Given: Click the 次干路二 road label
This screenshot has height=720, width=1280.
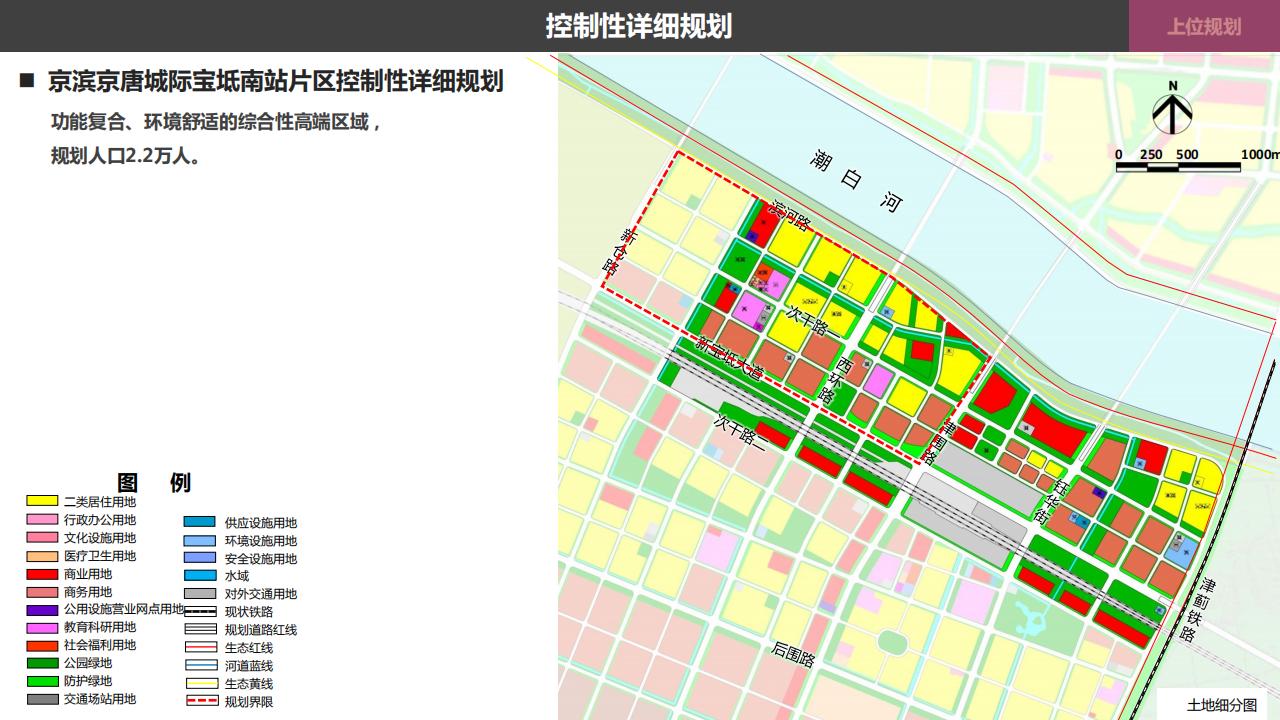Looking at the screenshot, I should point(741,431).
